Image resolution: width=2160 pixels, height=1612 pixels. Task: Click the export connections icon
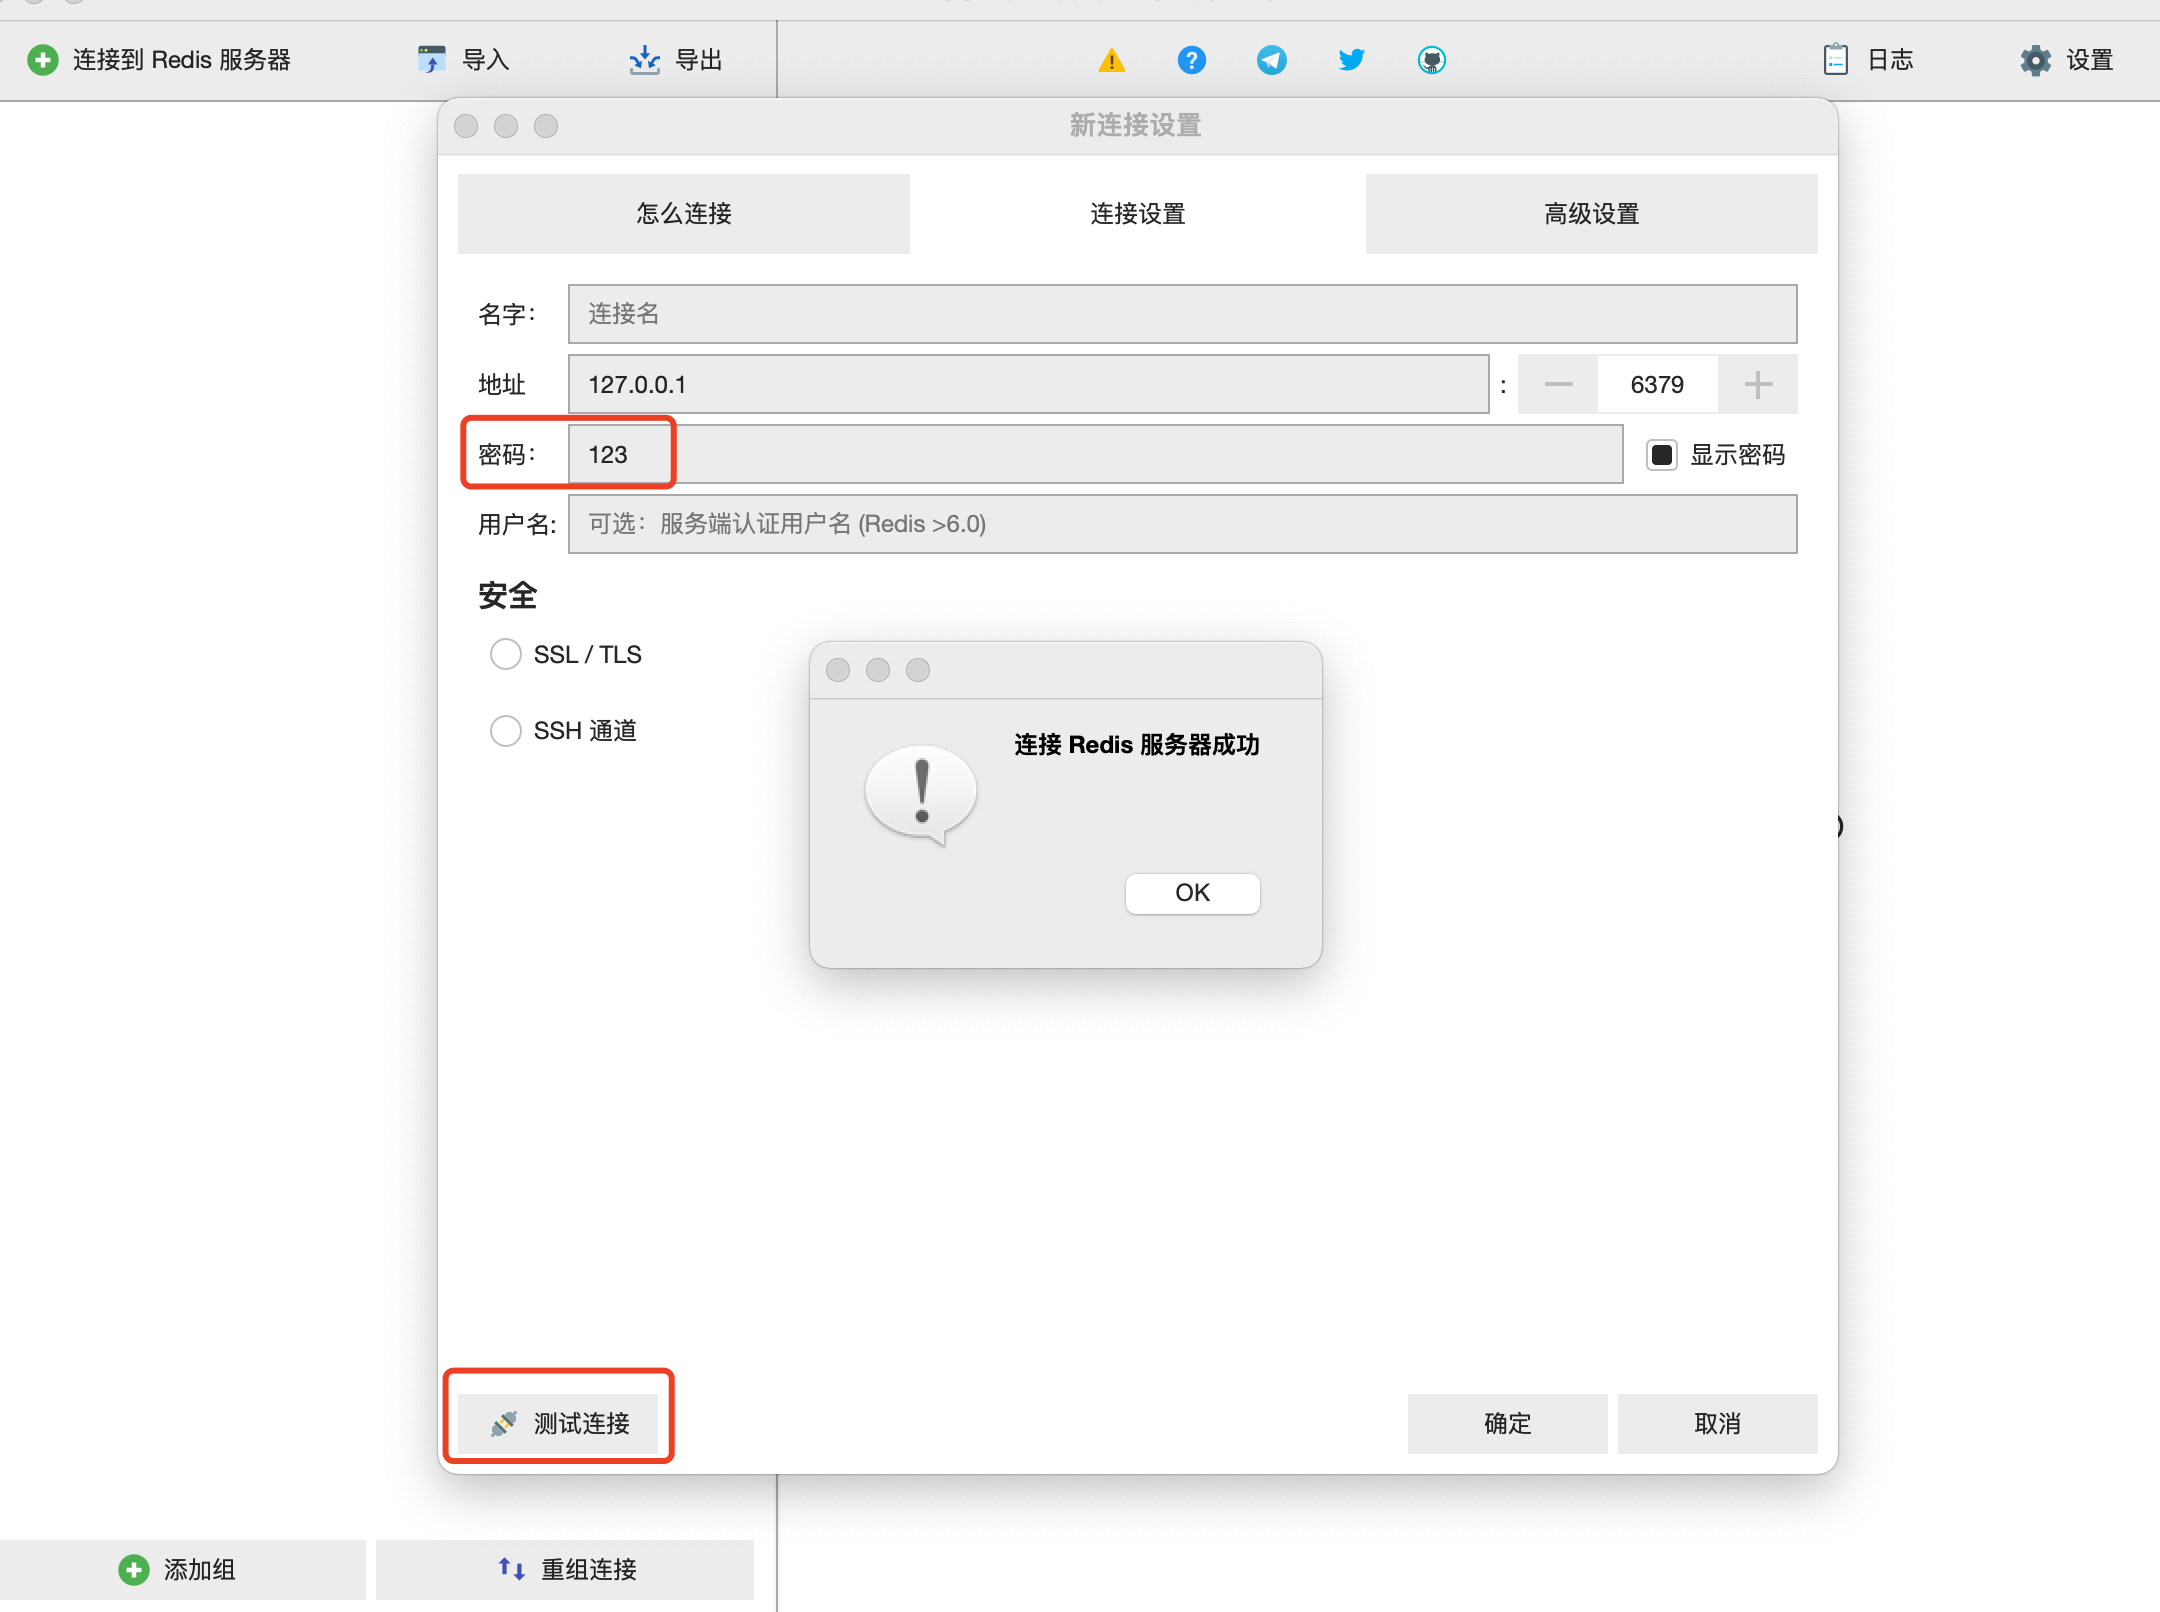644,60
